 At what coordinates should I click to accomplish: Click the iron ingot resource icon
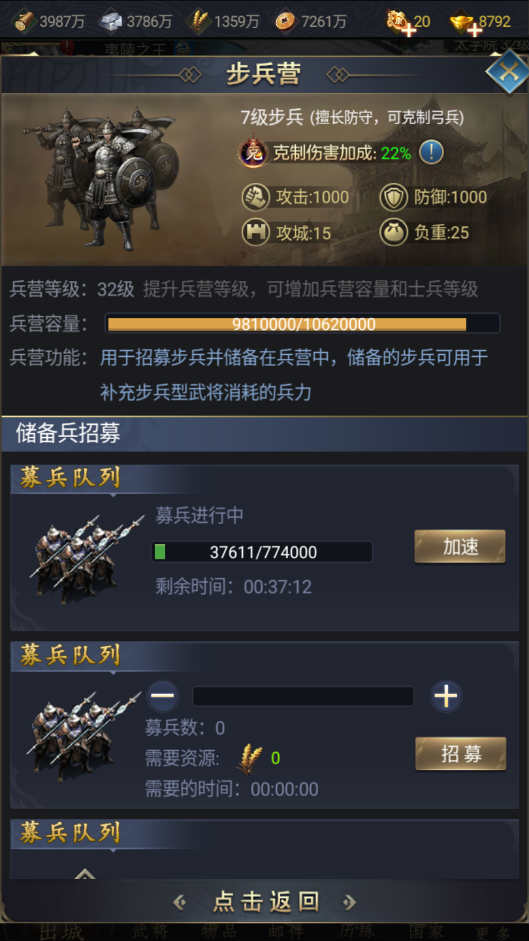coord(110,21)
